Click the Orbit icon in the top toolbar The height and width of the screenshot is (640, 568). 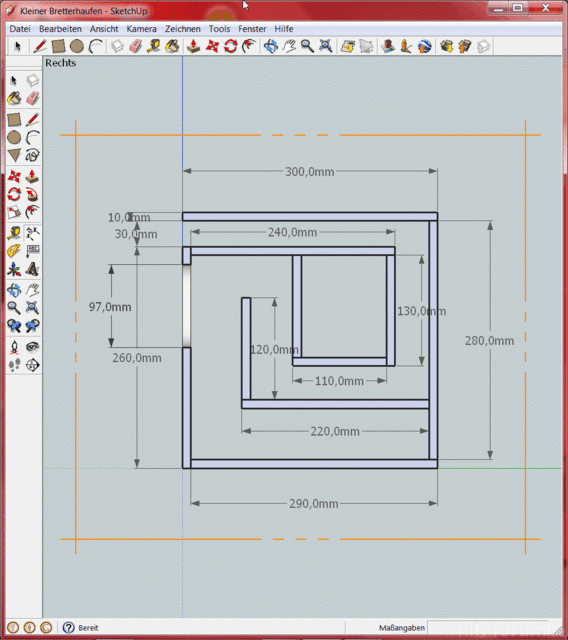pos(271,46)
